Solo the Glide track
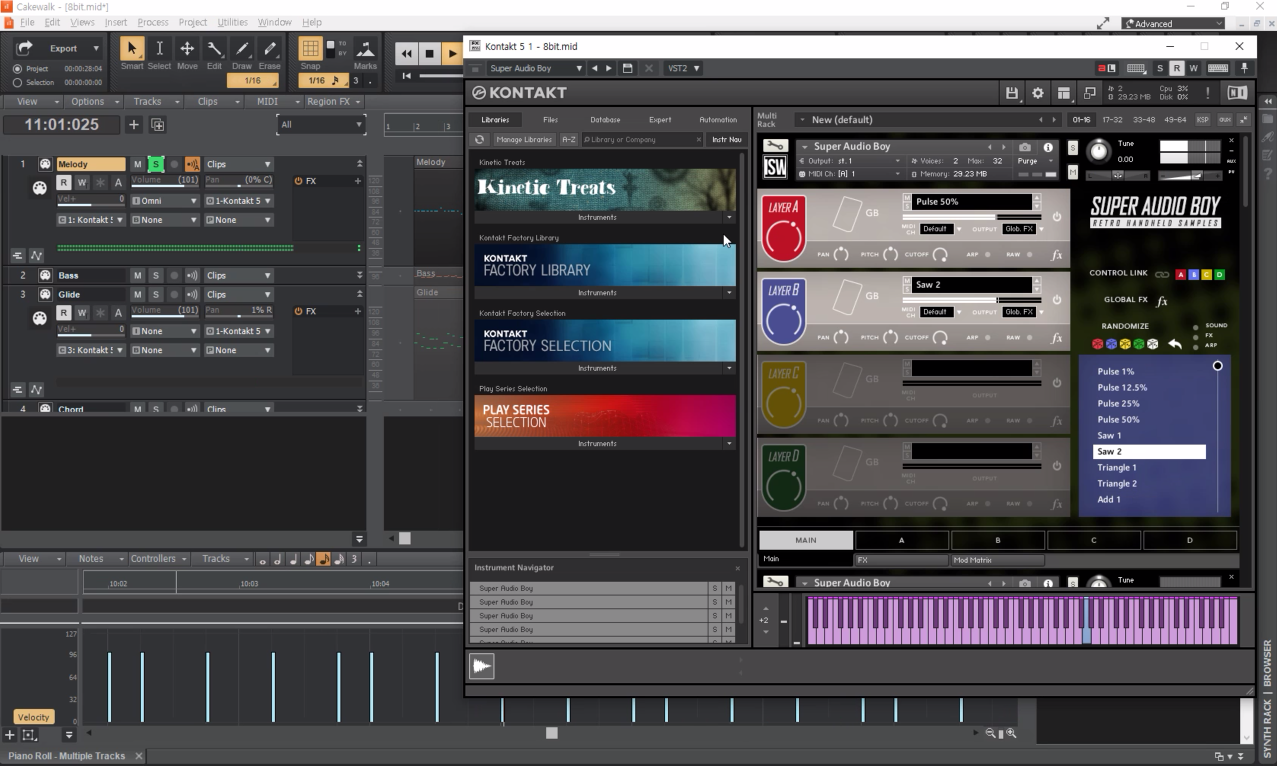 click(156, 294)
